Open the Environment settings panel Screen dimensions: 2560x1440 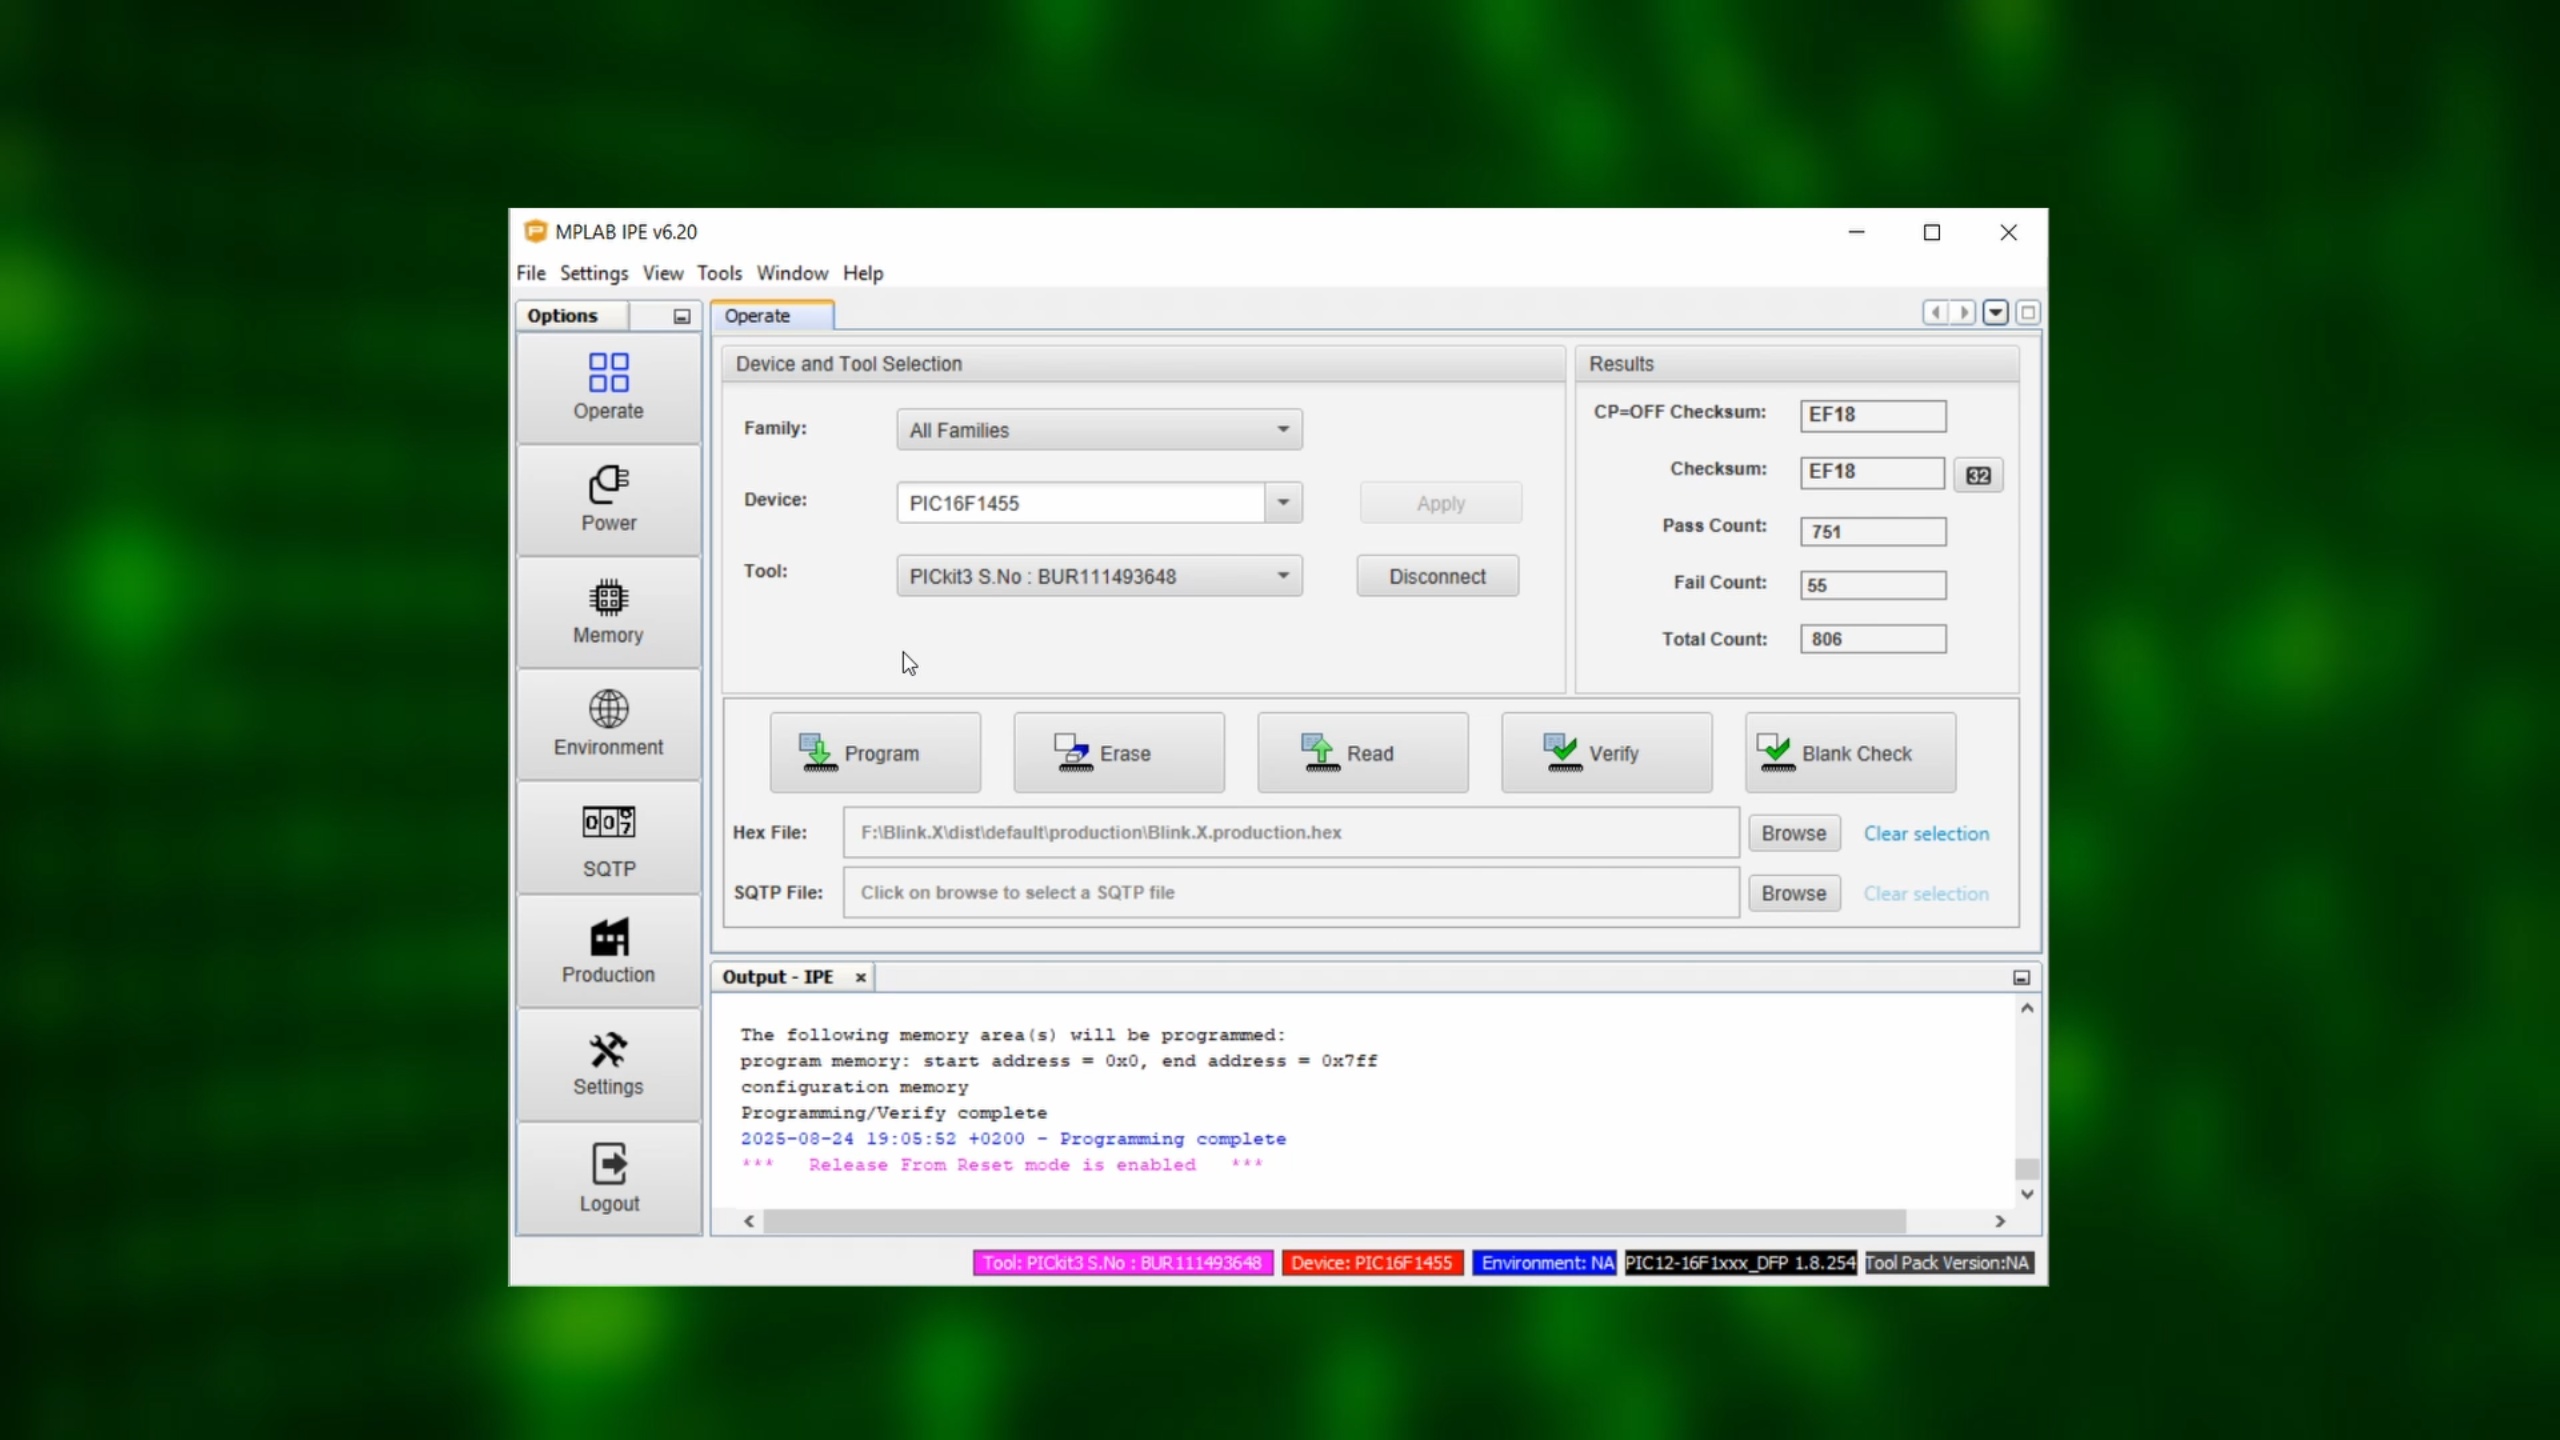pyautogui.click(x=608, y=723)
